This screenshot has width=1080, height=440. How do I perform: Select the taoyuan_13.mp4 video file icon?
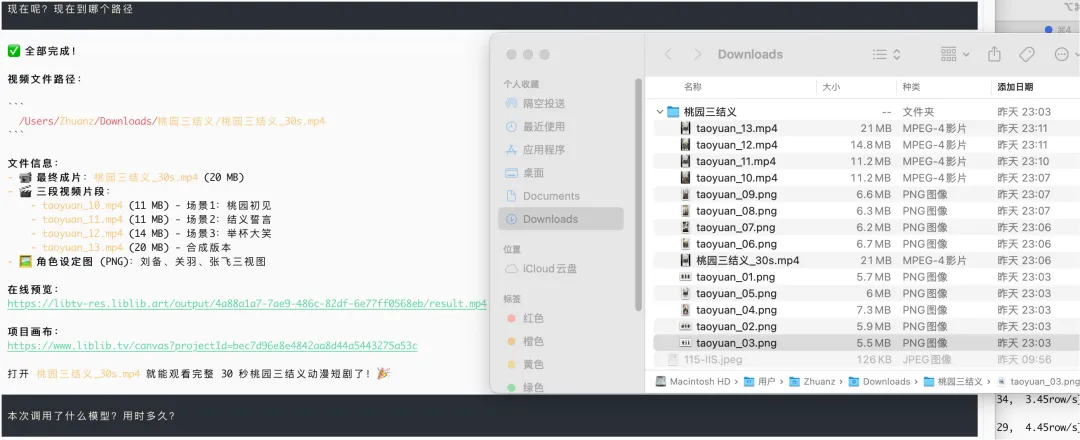click(x=685, y=128)
